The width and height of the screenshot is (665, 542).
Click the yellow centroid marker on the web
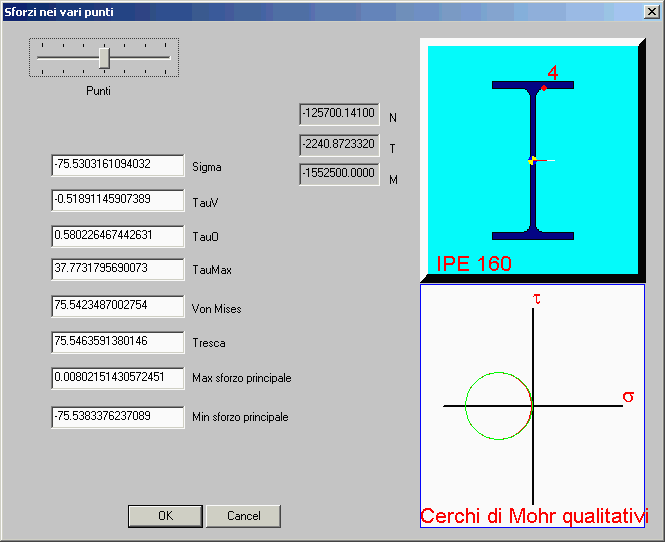coord(532,160)
